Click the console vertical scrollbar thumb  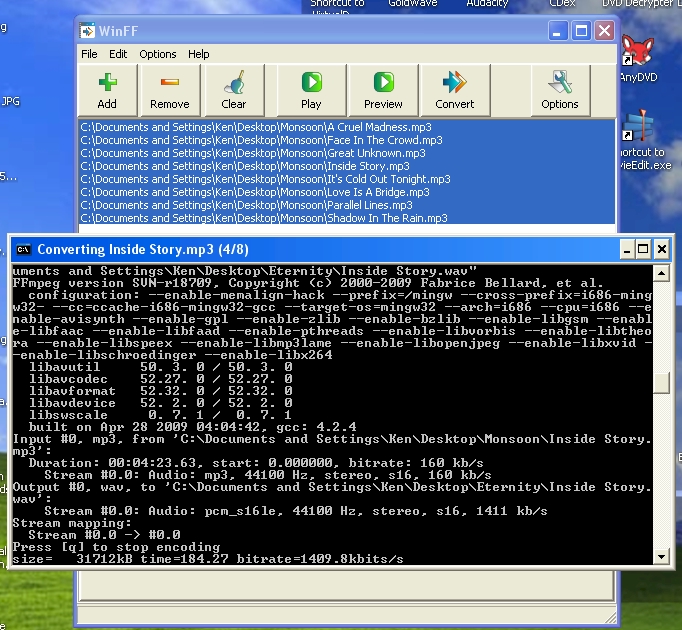click(x=662, y=382)
